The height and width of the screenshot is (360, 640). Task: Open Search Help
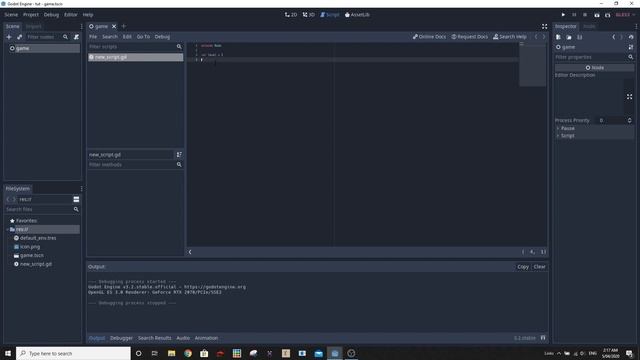click(510, 37)
